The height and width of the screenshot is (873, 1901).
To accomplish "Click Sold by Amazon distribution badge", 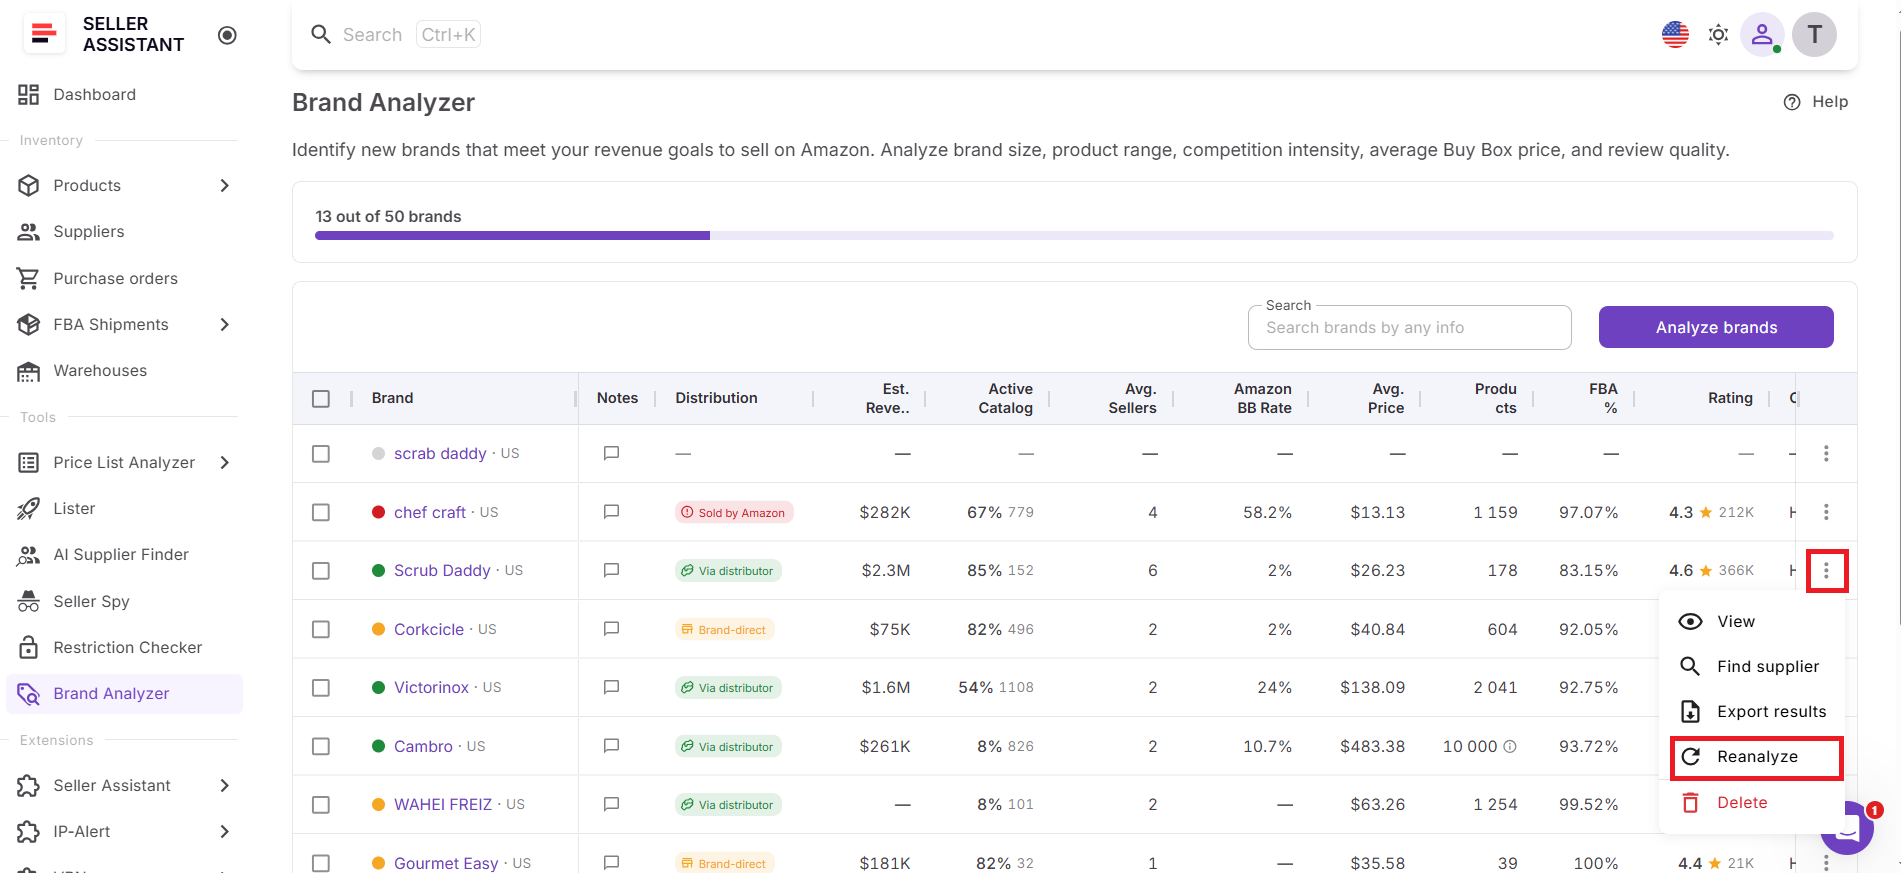I will [x=734, y=512].
